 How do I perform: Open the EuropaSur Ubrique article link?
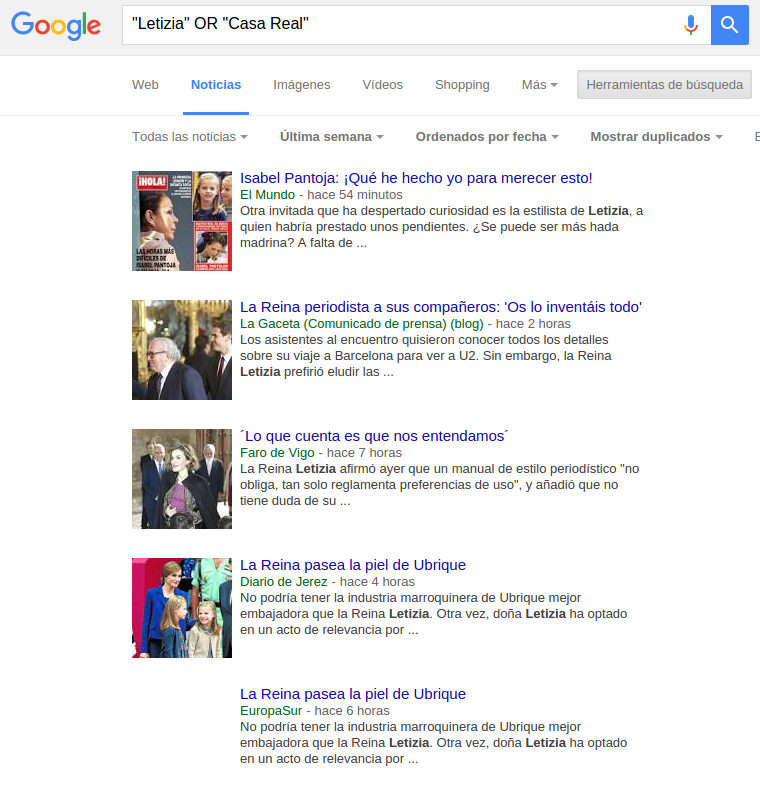(x=353, y=694)
